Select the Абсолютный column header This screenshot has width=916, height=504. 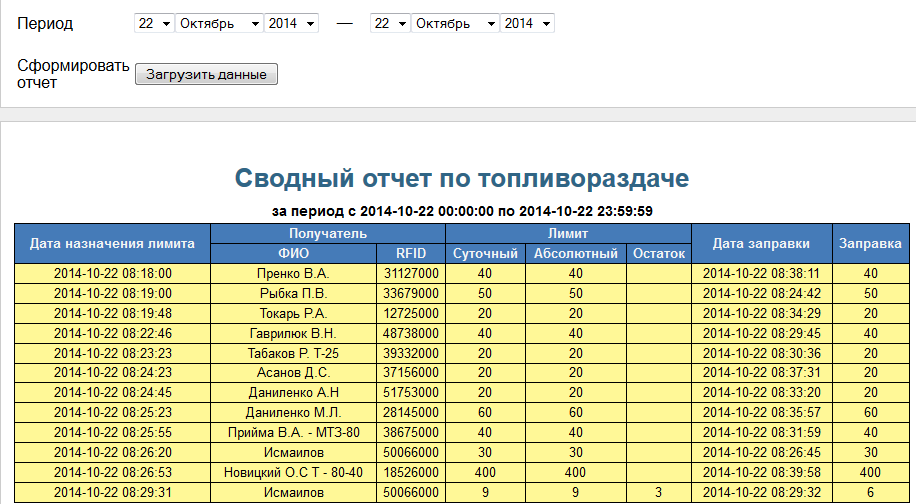575,253
